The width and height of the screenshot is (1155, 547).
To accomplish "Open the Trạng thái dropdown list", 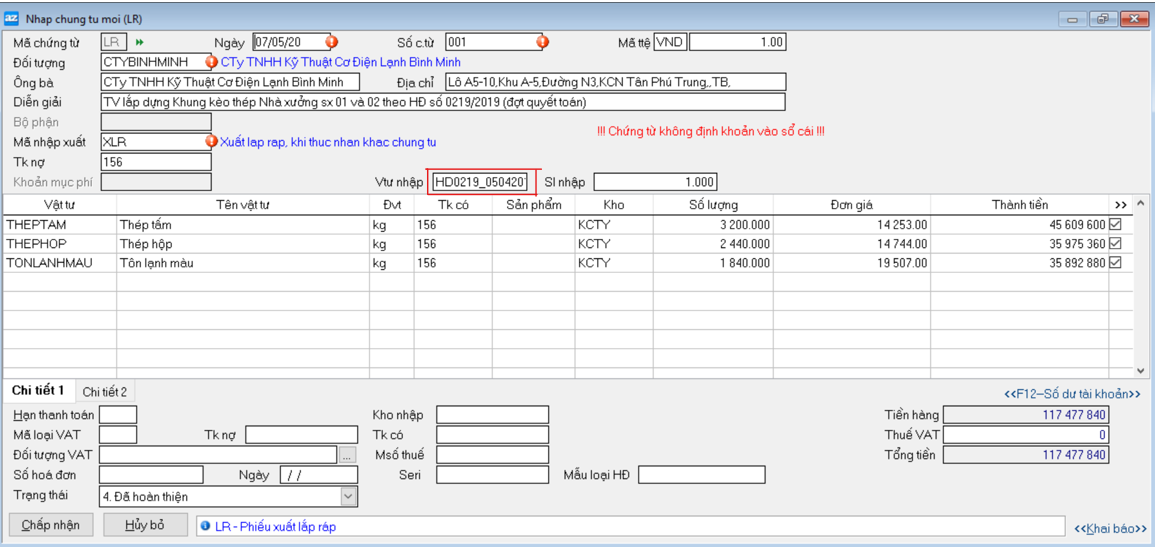I will 348,496.
